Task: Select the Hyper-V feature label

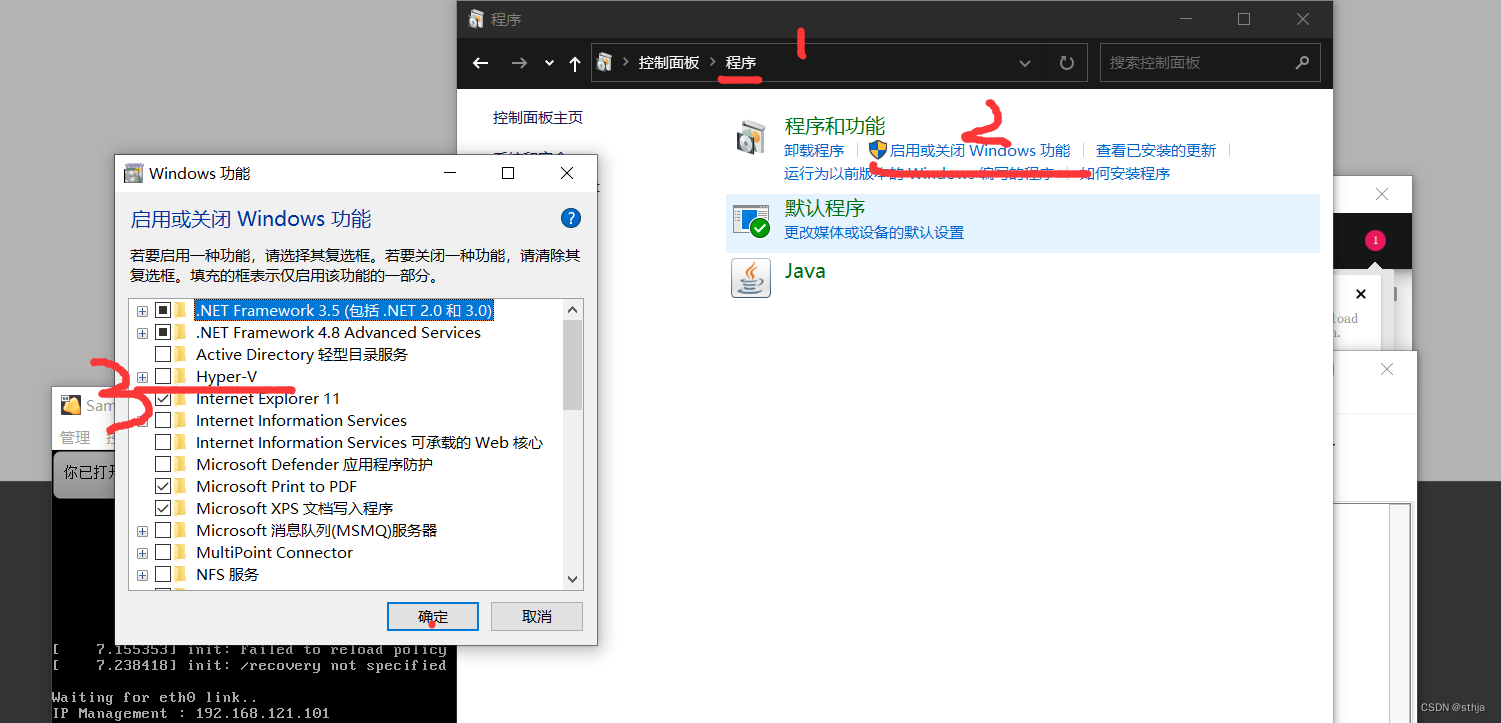Action: click(x=226, y=377)
